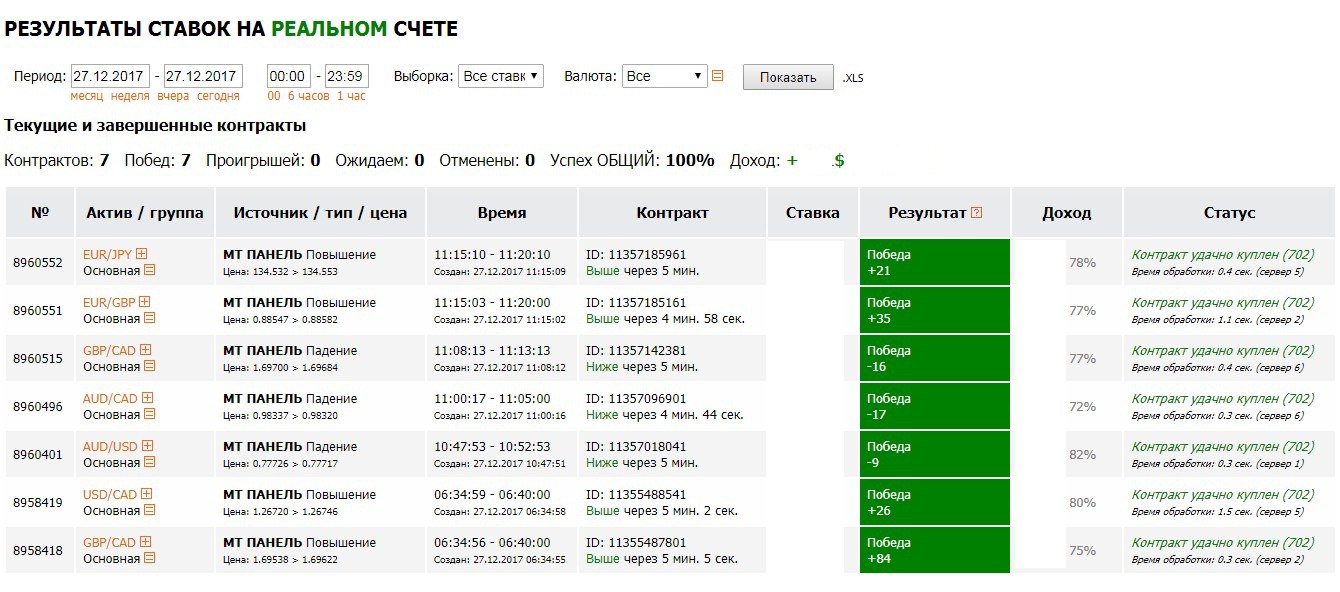Screen dimensions: 1340x592
Task: Open the Выборка dropdown
Action: (x=501, y=76)
